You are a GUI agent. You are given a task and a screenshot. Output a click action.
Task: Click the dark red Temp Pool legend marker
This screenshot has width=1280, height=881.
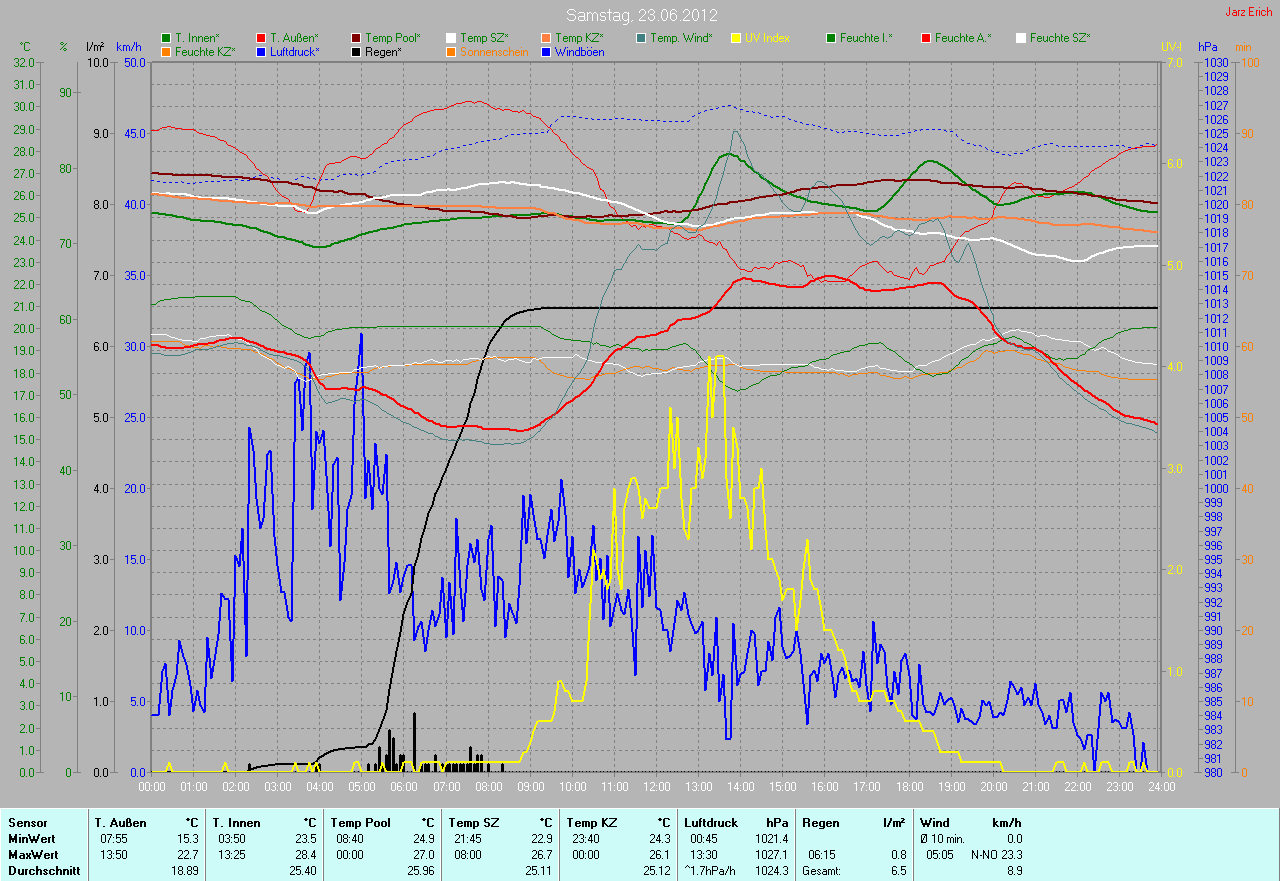click(x=356, y=38)
